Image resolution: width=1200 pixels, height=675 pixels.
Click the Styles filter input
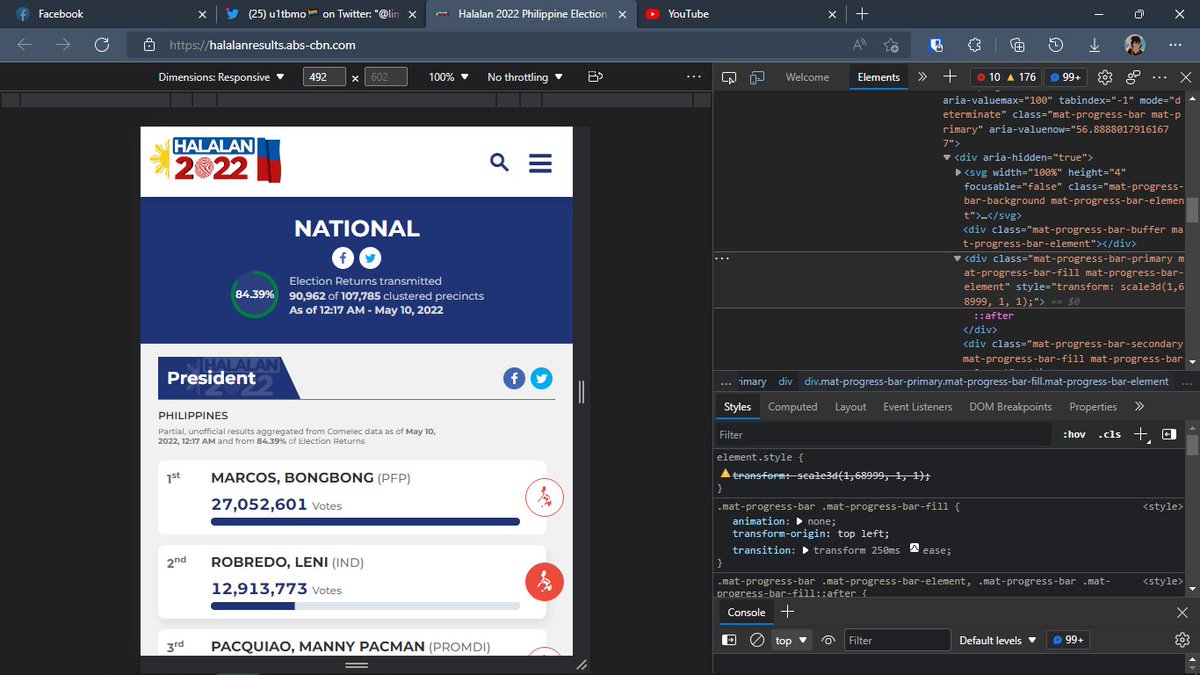tap(885, 435)
